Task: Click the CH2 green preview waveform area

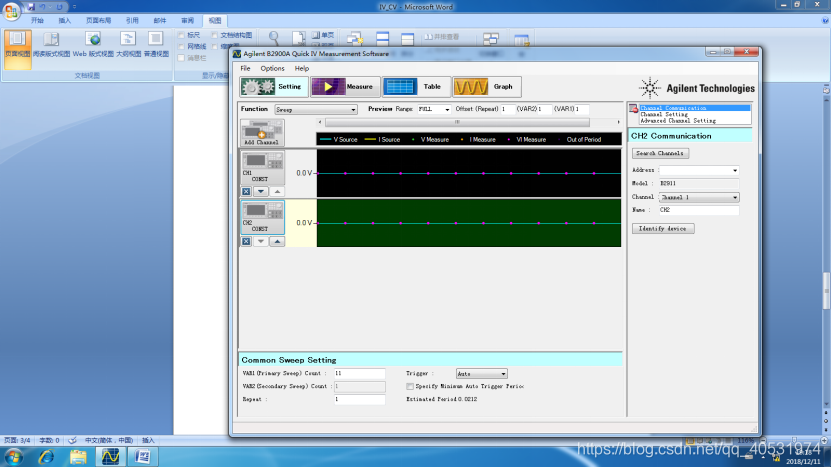Action: 469,223
